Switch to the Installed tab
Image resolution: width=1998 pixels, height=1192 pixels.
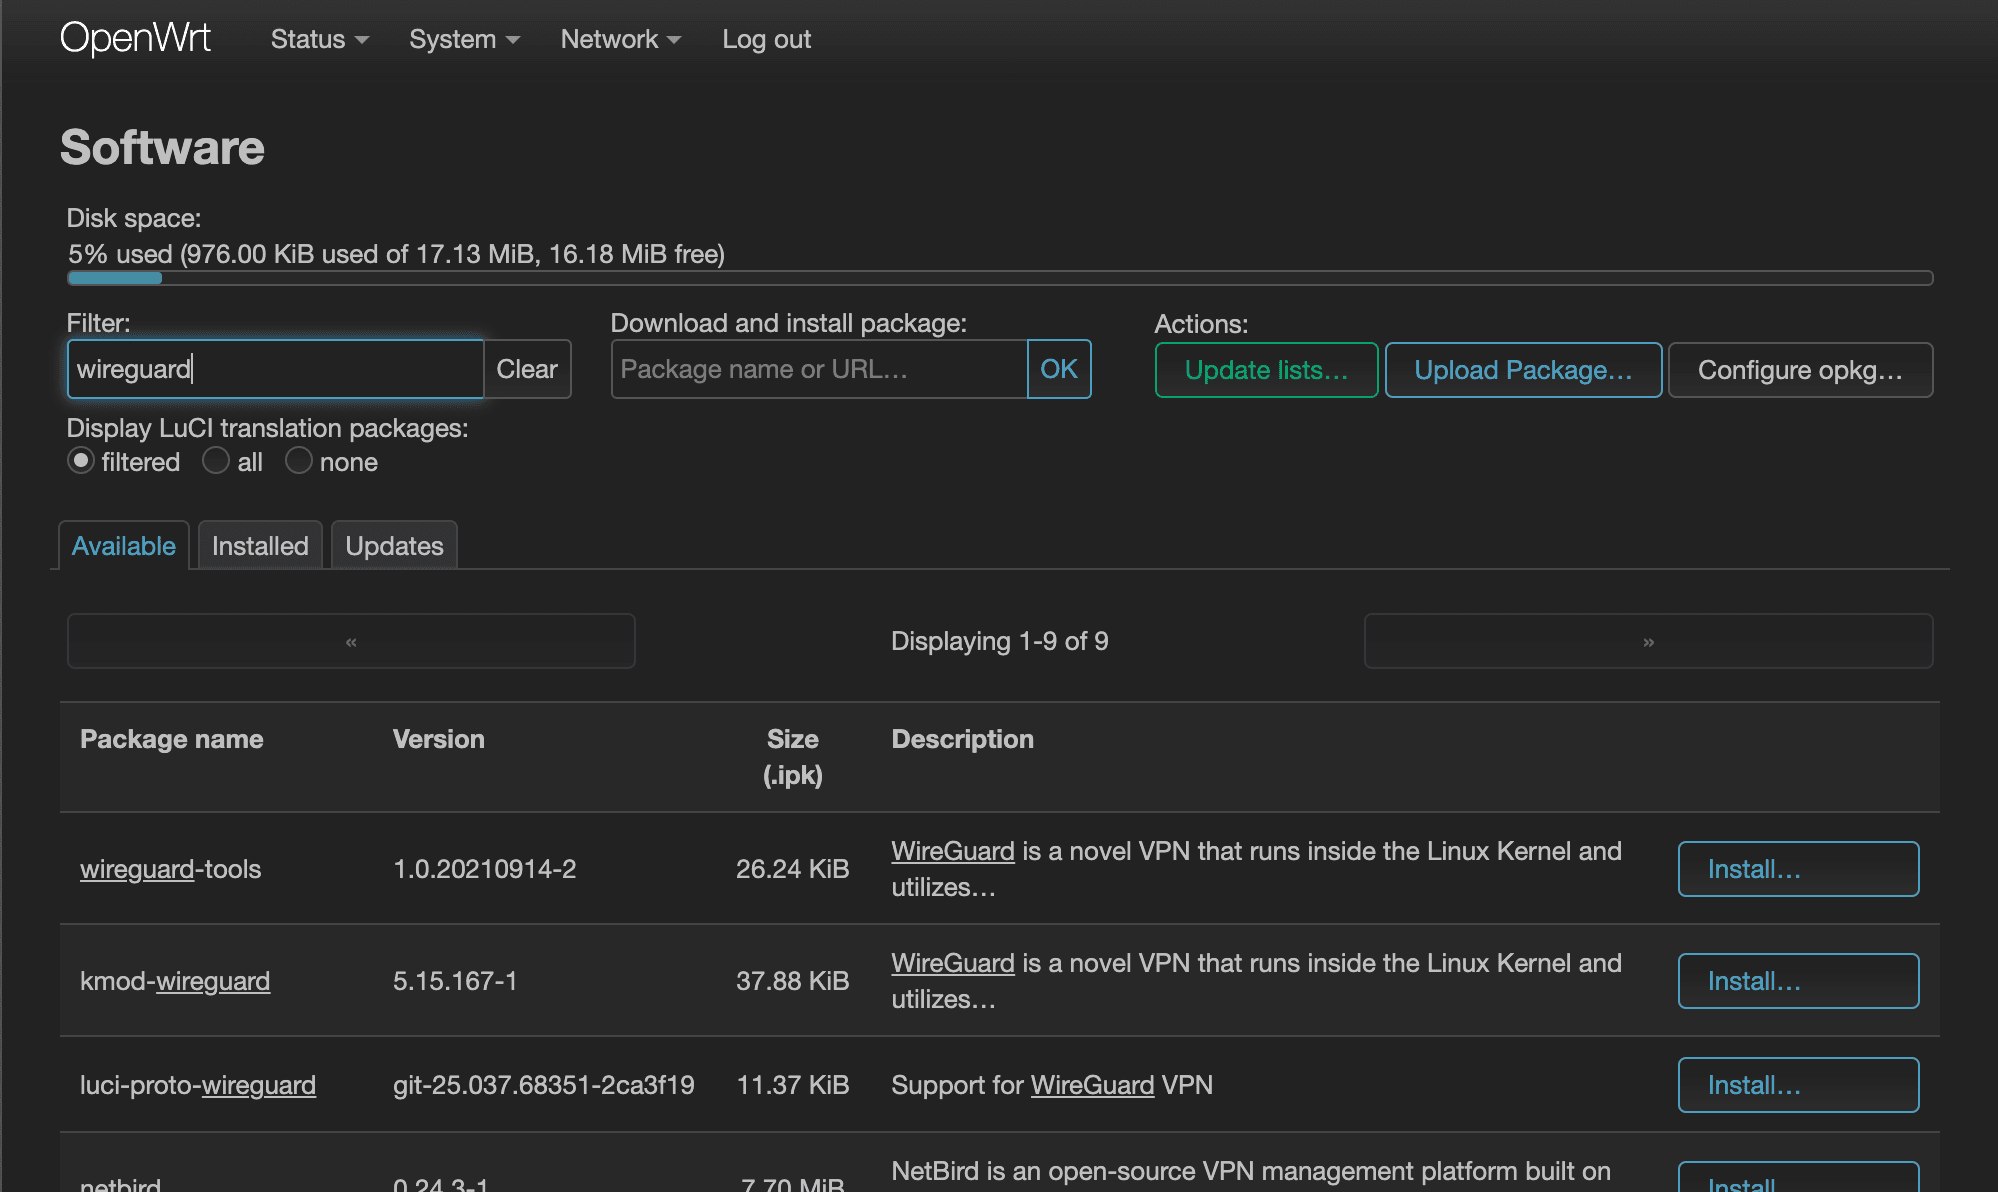click(260, 545)
